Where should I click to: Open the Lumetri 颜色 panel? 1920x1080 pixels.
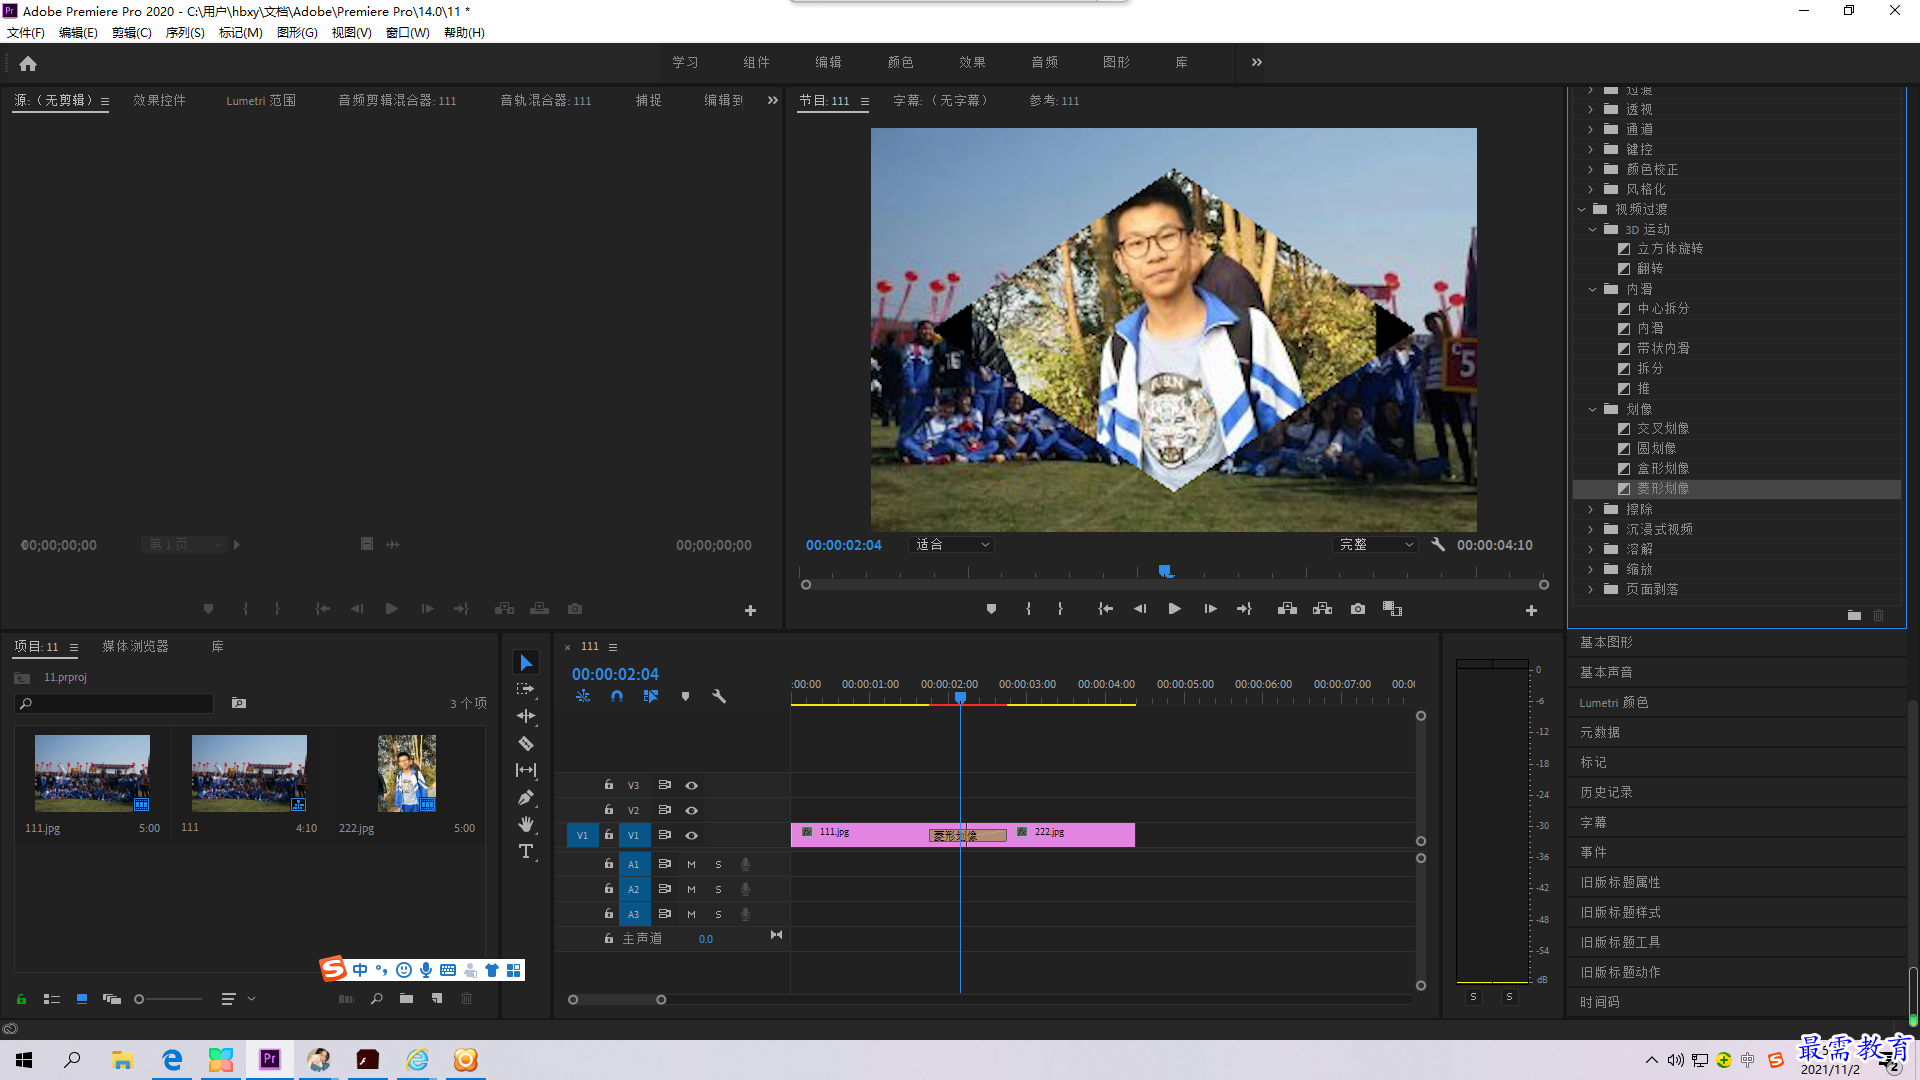1614,702
